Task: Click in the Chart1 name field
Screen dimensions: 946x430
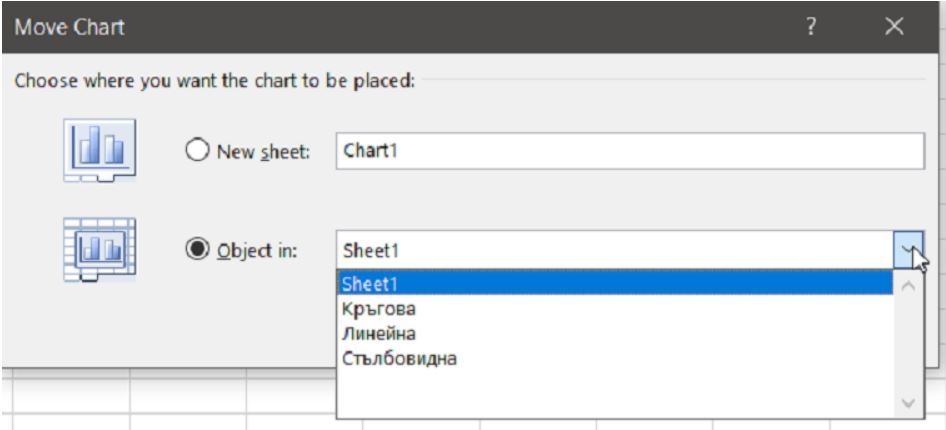Action: (628, 150)
